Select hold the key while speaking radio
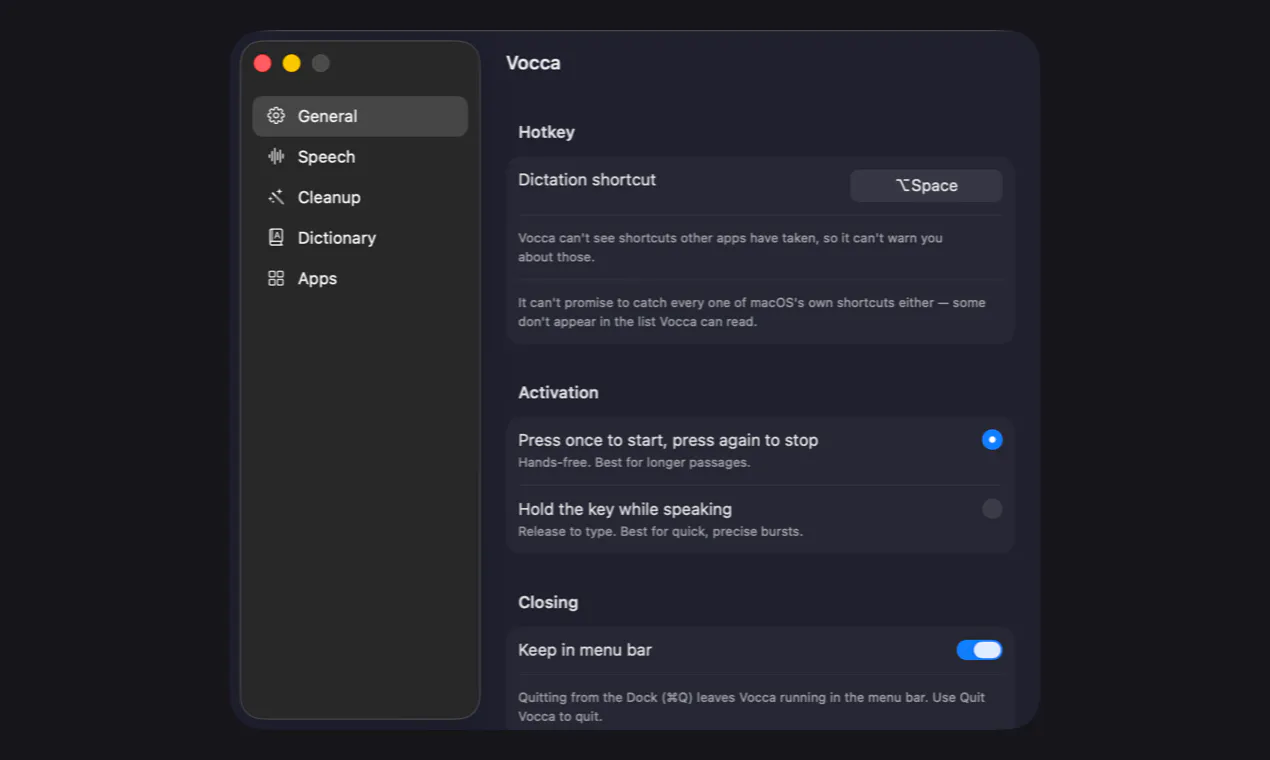This screenshot has width=1270, height=760. pyautogui.click(x=992, y=509)
